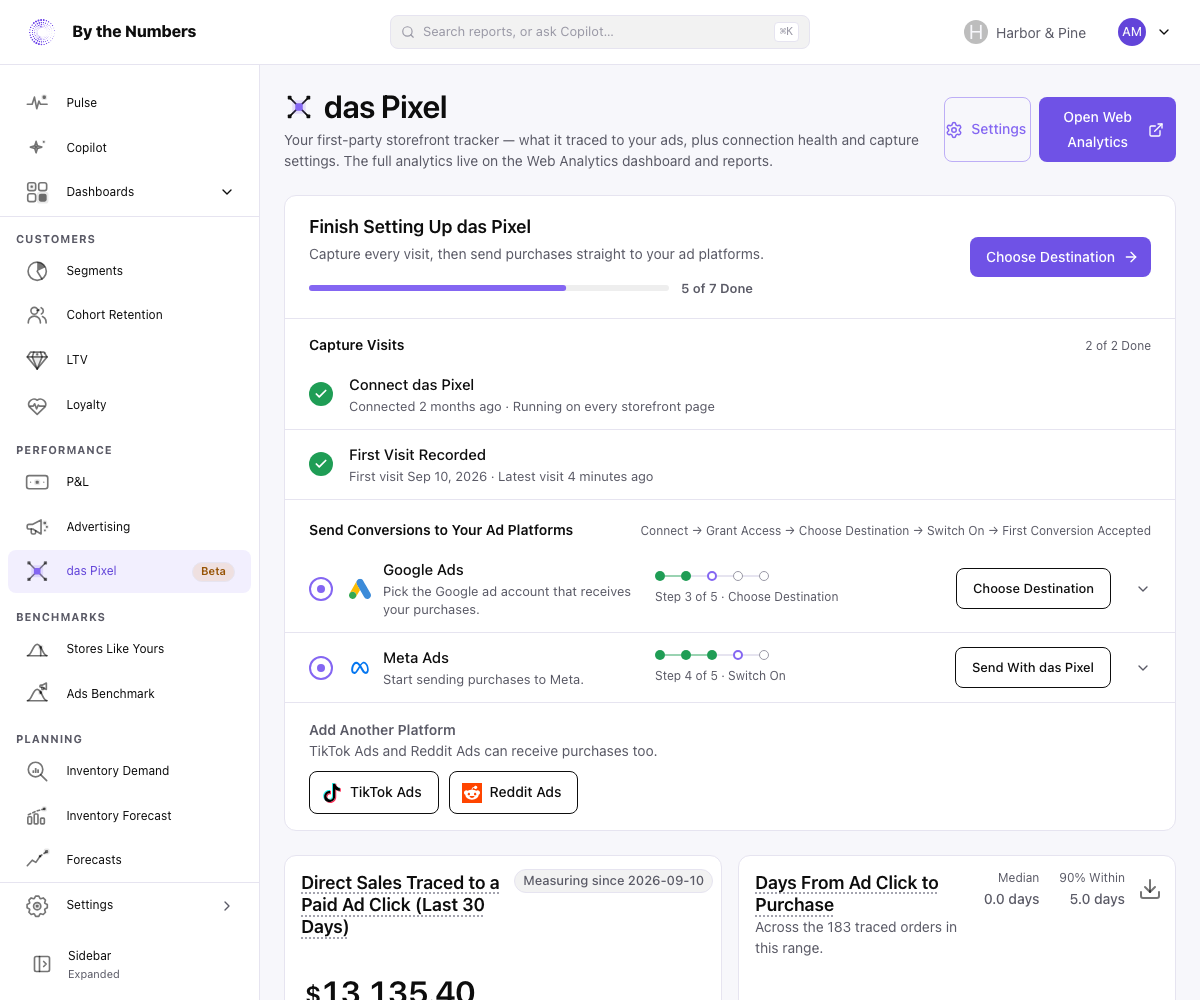Open the Forecasts menu item
The width and height of the screenshot is (1200, 1000).
tap(130, 860)
